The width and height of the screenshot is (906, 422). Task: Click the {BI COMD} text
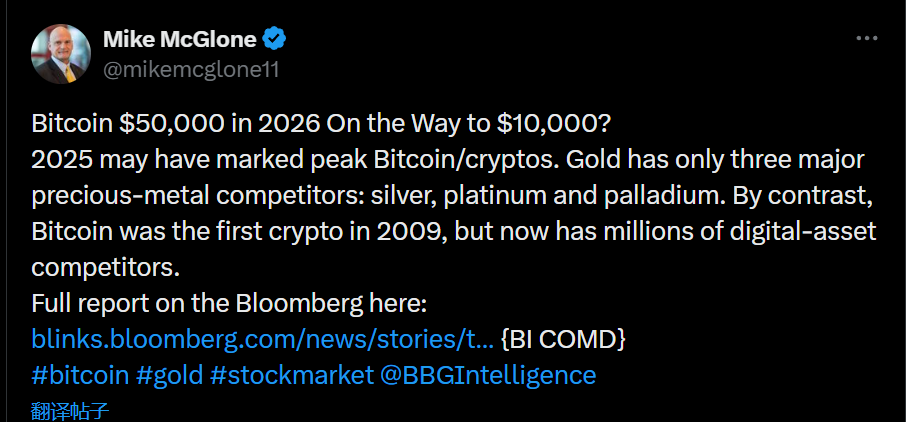(x=564, y=339)
